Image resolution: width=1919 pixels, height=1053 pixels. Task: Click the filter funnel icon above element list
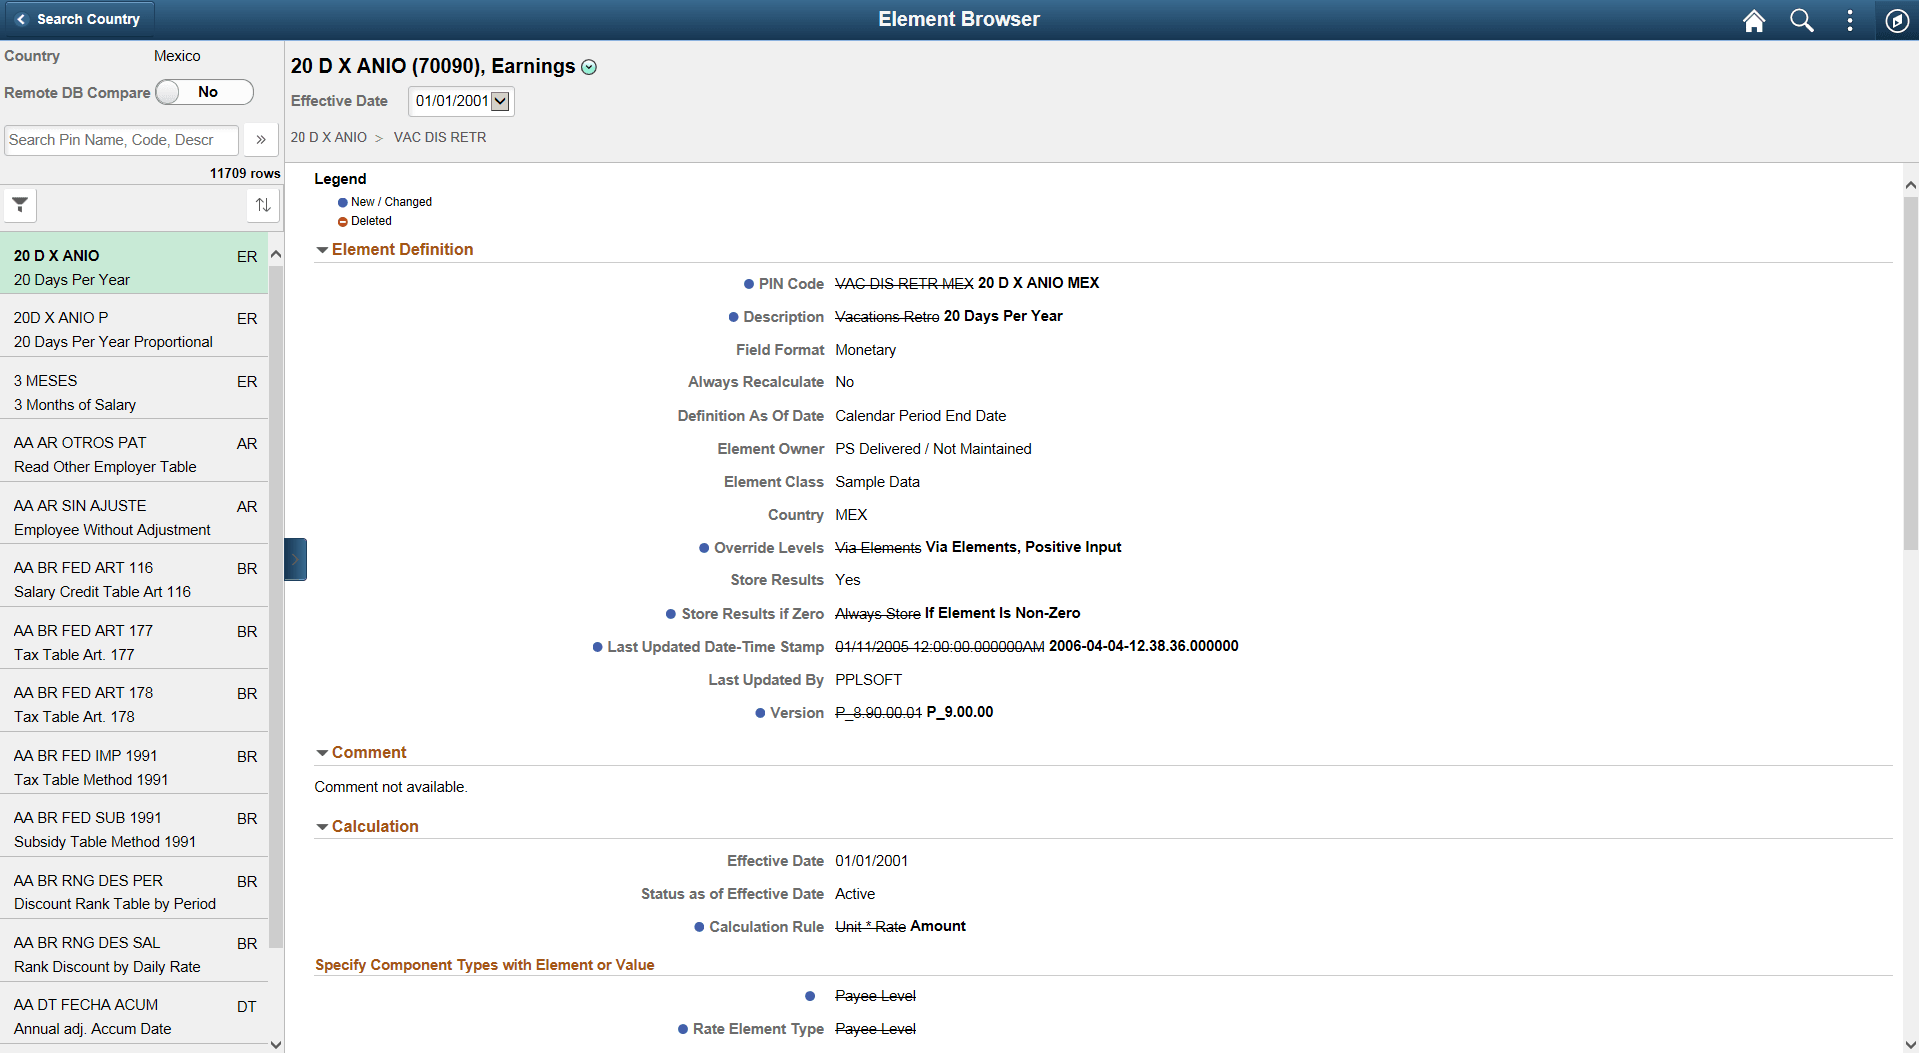pos(20,205)
